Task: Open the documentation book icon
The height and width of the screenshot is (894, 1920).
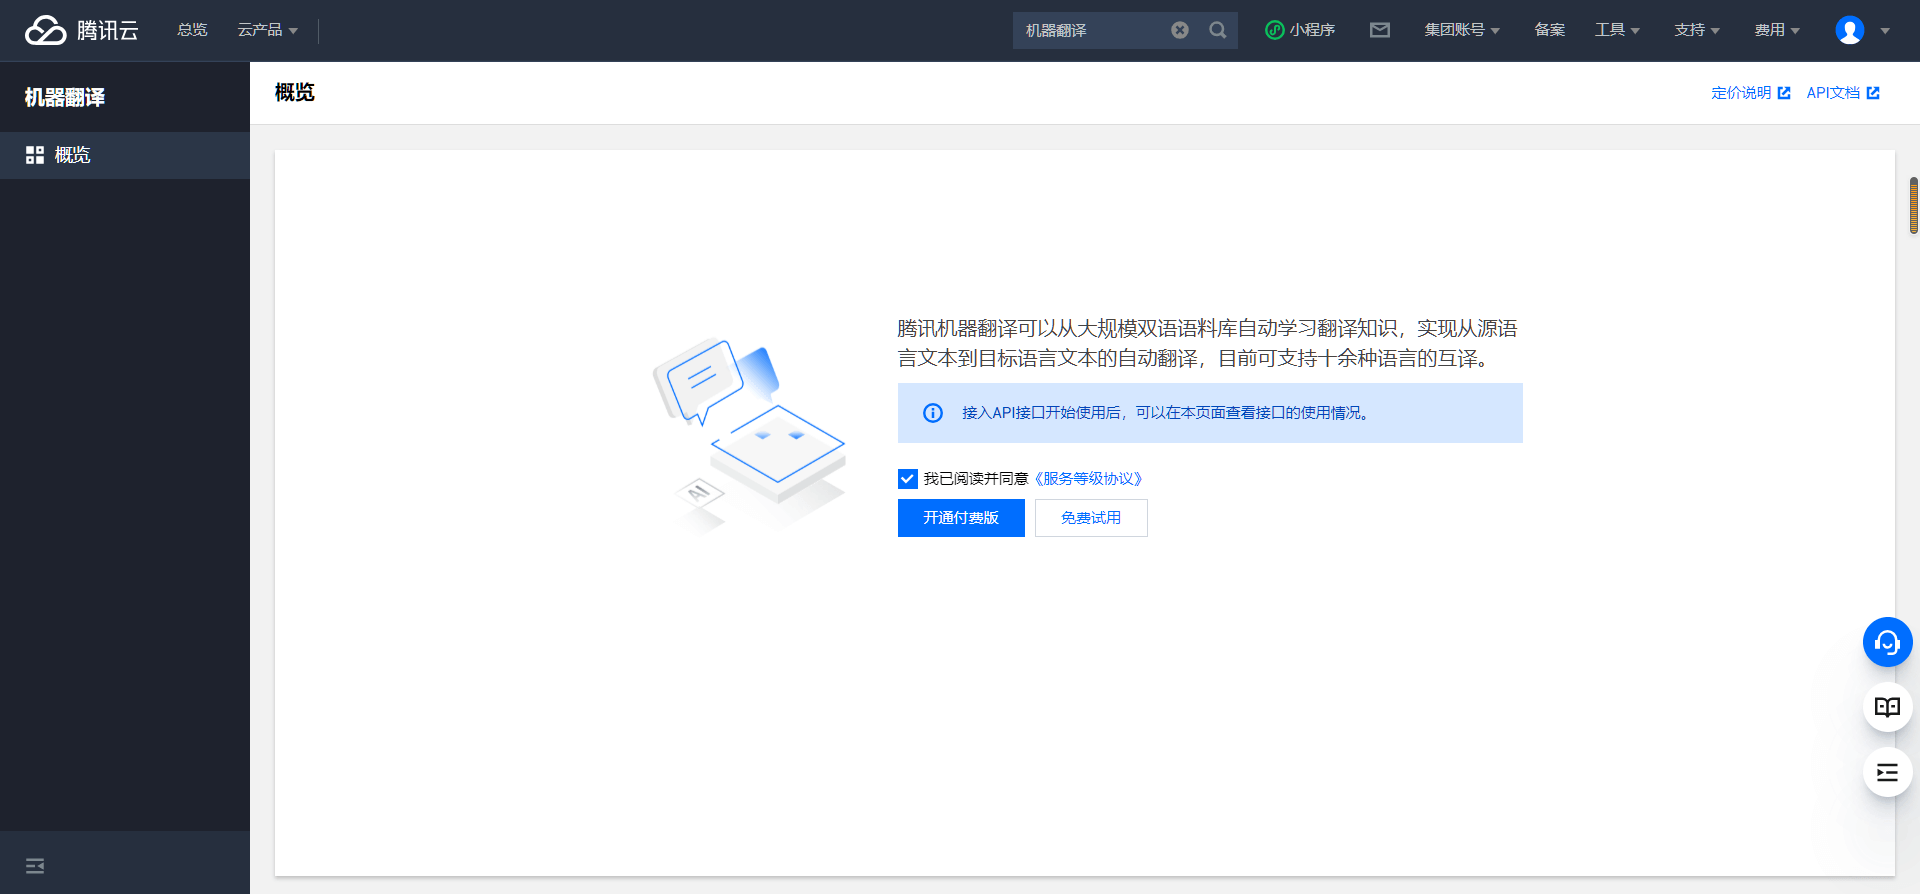Action: click(x=1887, y=707)
